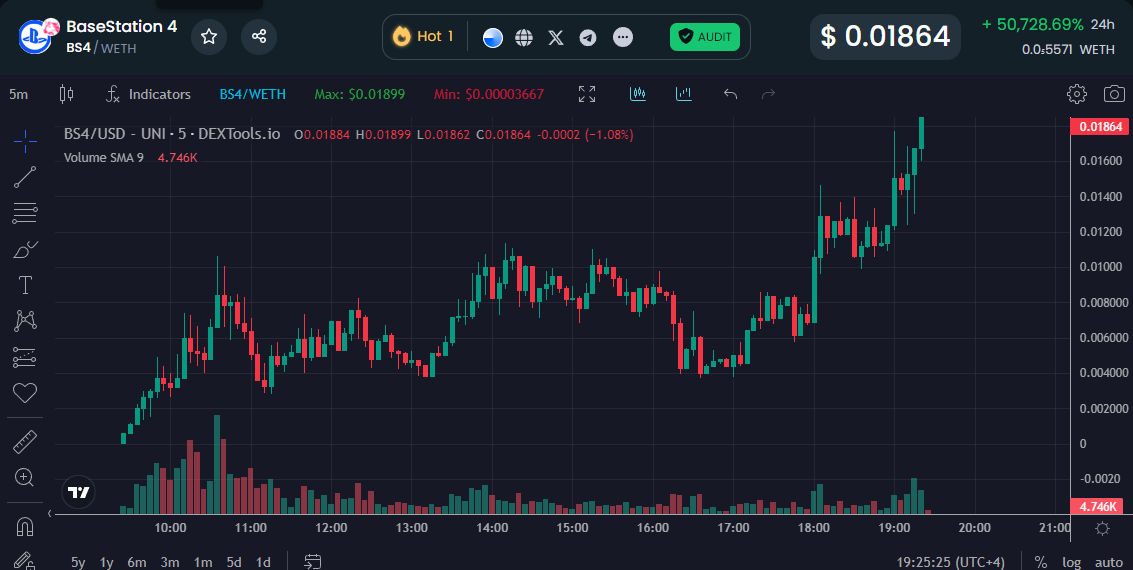1133x570 pixels.
Task: Open the token's X social link
Action: point(556,38)
